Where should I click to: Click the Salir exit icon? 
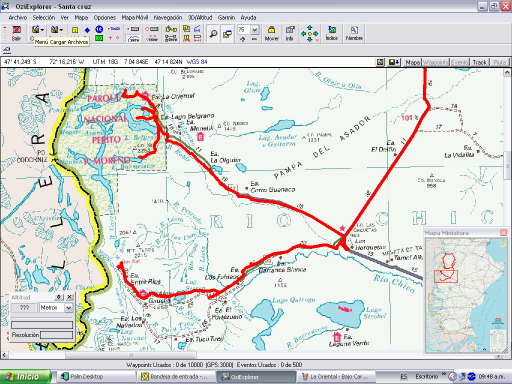tap(16, 33)
